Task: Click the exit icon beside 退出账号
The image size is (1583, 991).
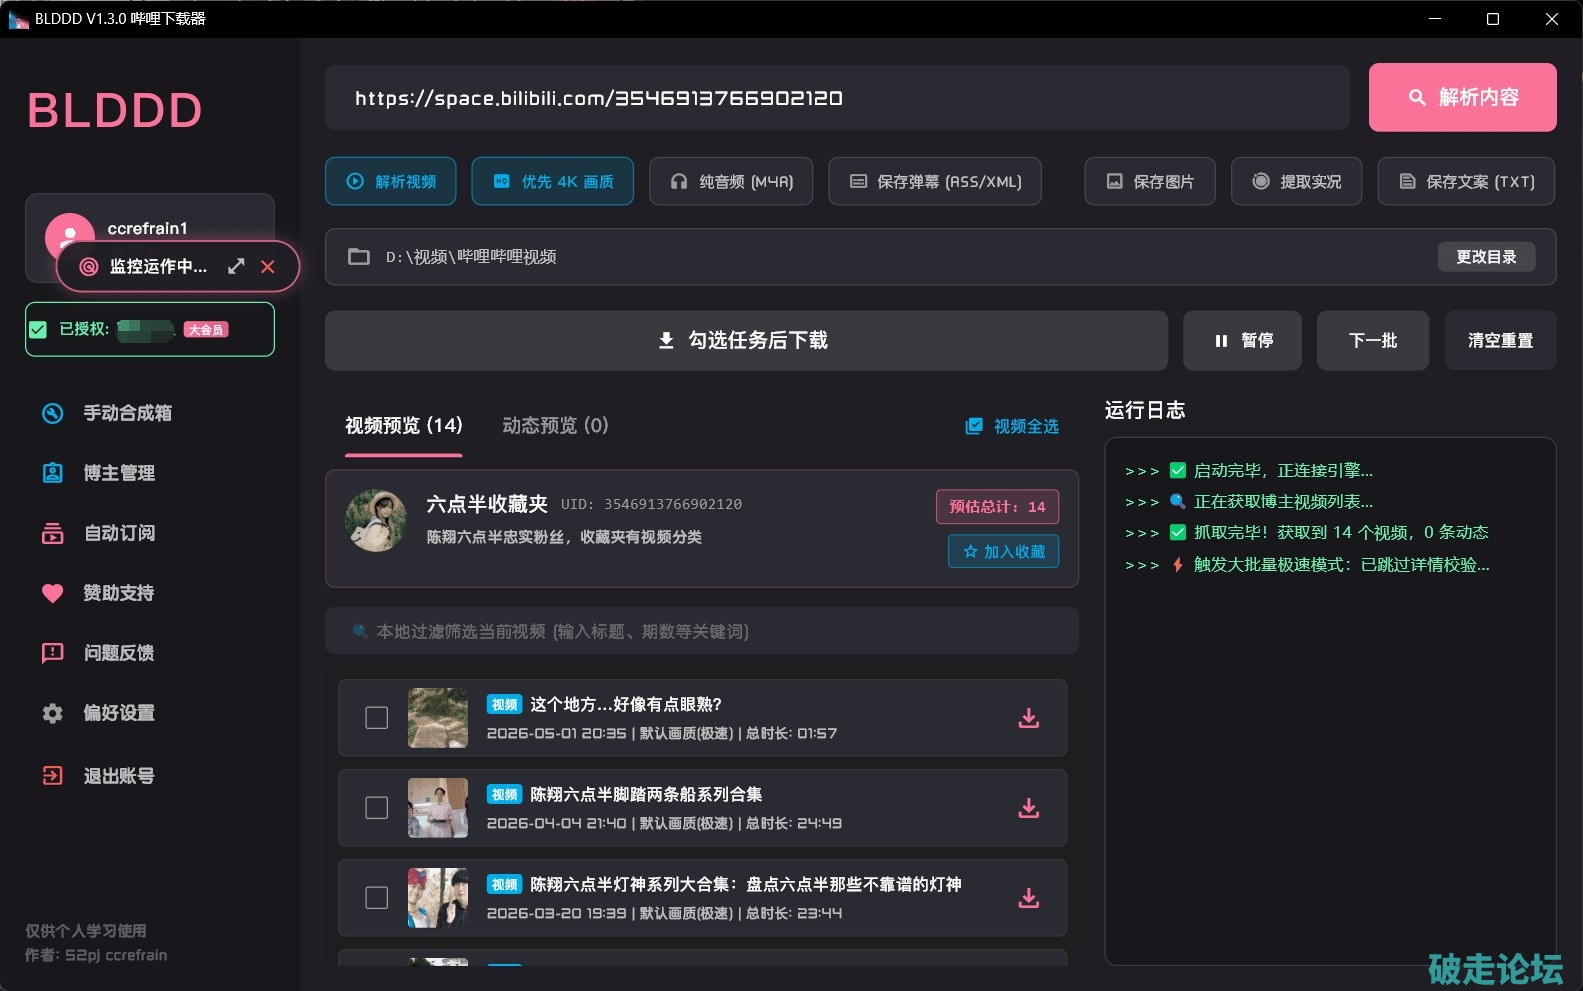Action: (x=53, y=776)
